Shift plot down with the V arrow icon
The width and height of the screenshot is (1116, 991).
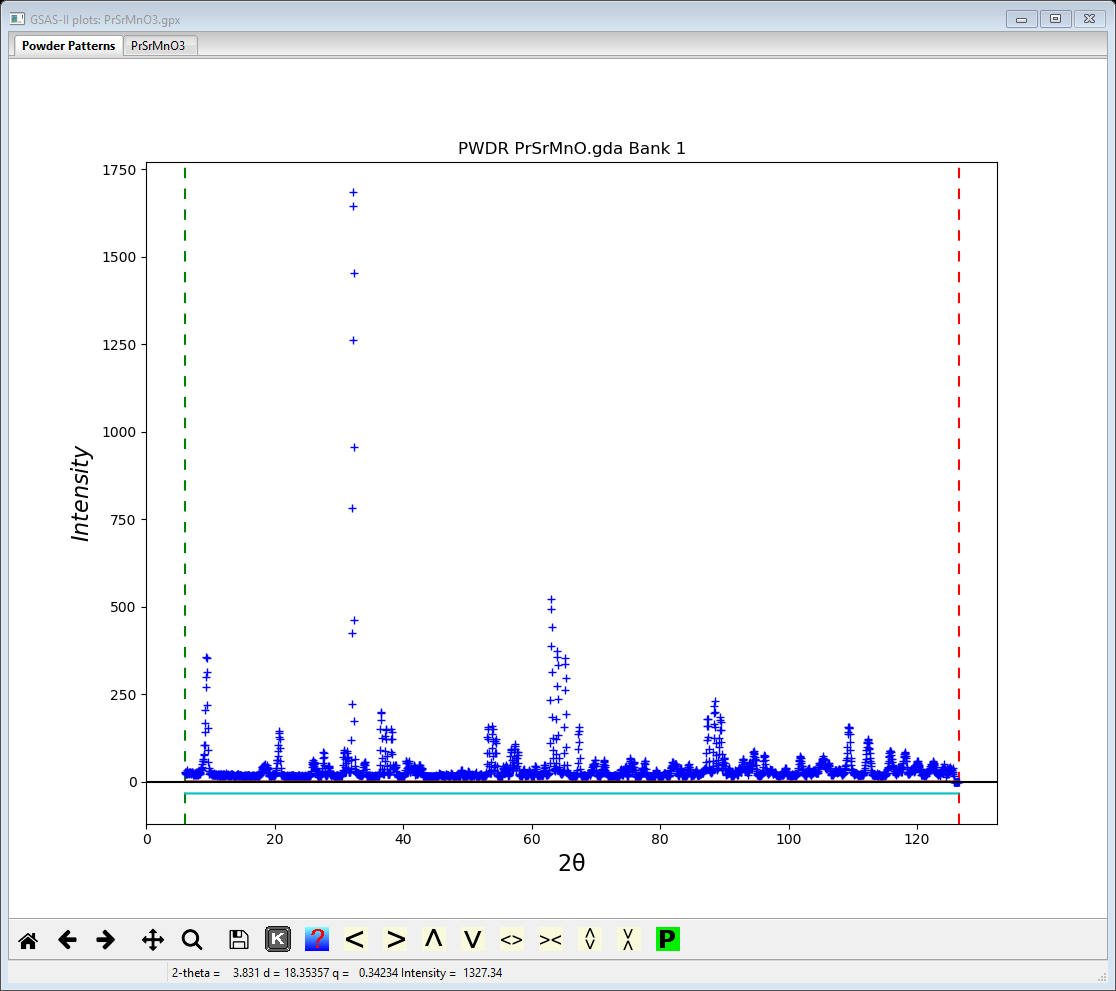tap(473, 940)
